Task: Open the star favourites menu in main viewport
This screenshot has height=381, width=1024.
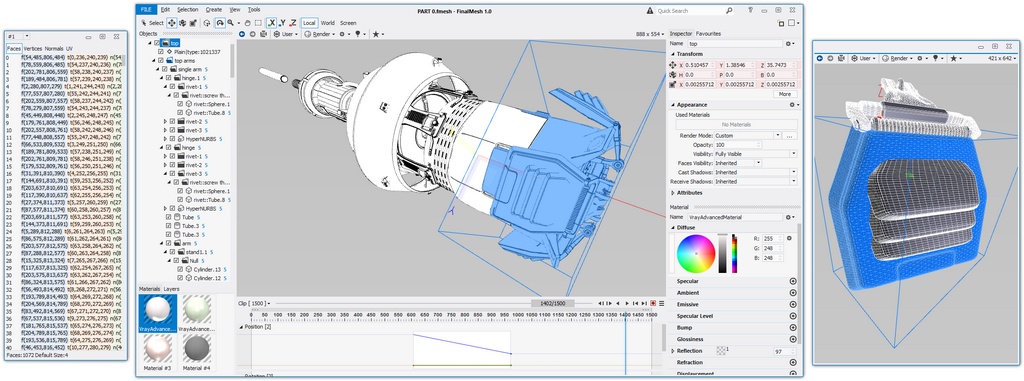Action: tap(377, 34)
